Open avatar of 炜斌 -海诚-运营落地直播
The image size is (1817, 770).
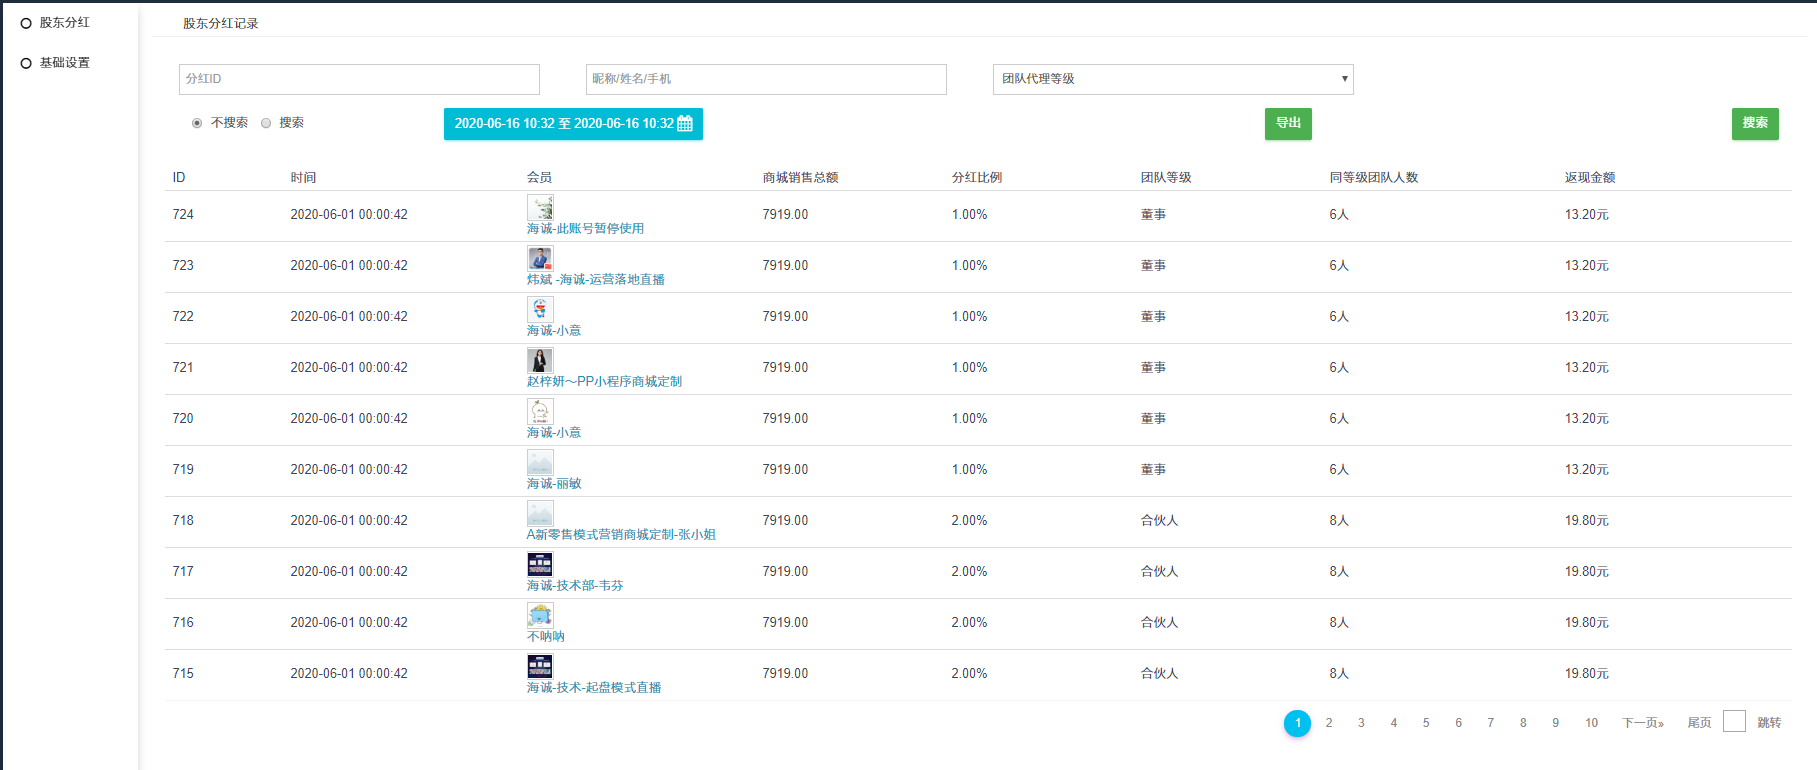(540, 258)
